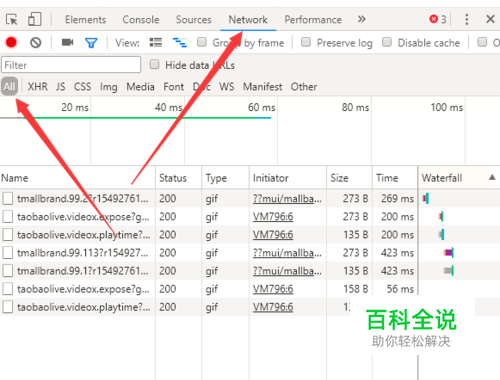Image resolution: width=500 pixels, height=380 pixels.
Task: Switch to the Performance tab
Action: tap(313, 20)
